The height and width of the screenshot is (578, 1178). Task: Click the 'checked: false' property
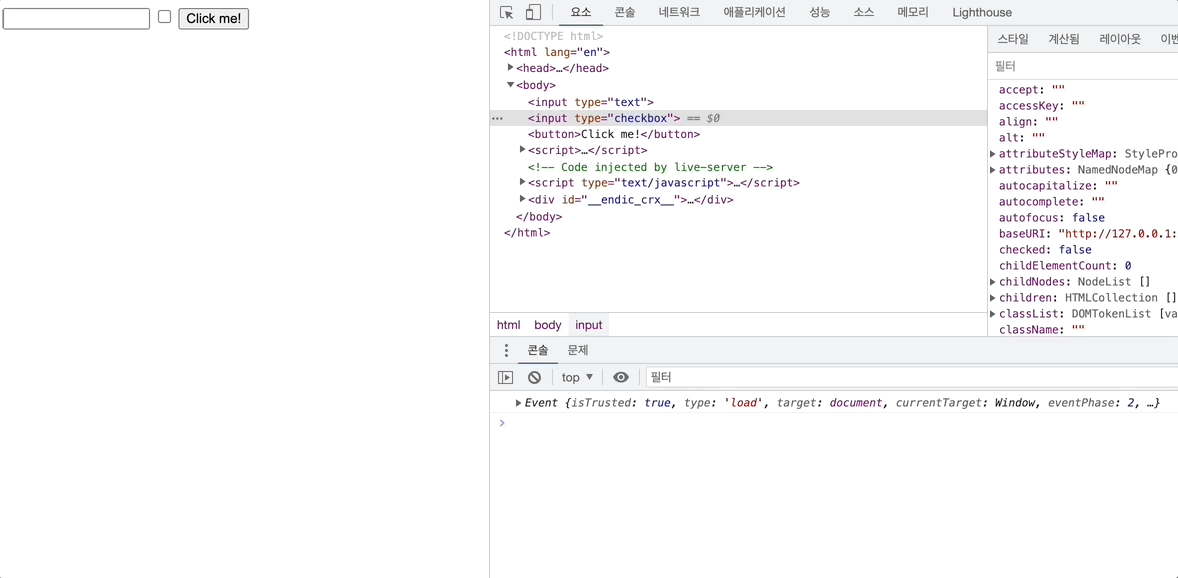click(1045, 250)
